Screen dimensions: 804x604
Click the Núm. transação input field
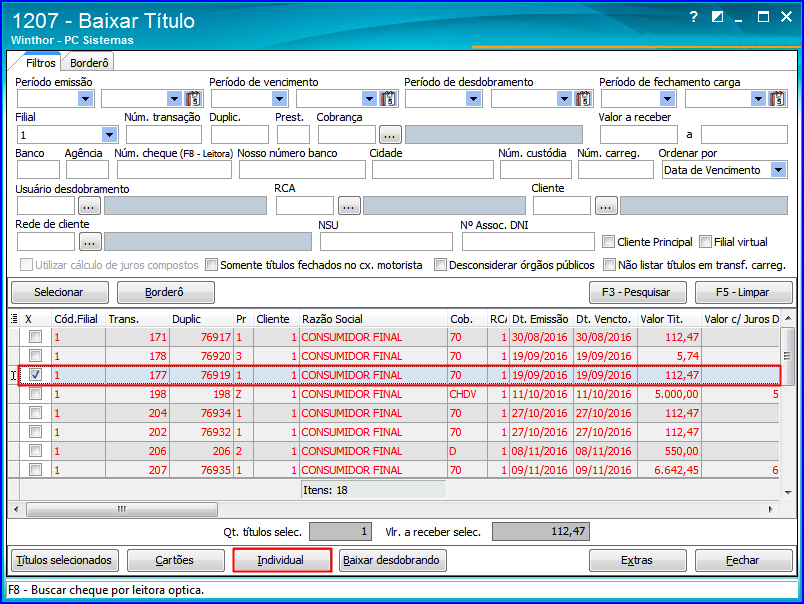(x=164, y=135)
